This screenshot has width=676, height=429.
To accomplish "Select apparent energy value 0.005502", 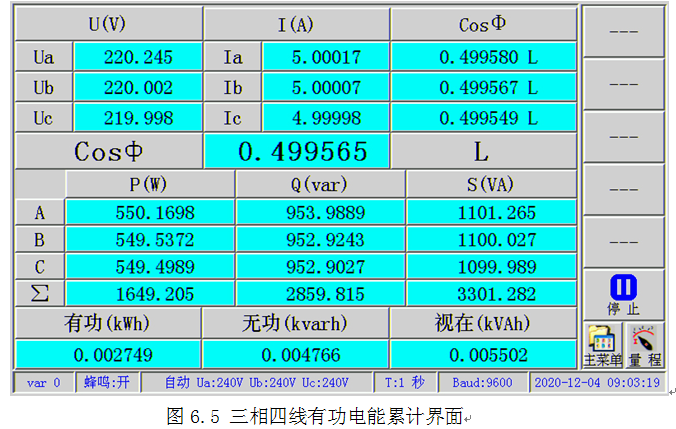I will tap(483, 354).
